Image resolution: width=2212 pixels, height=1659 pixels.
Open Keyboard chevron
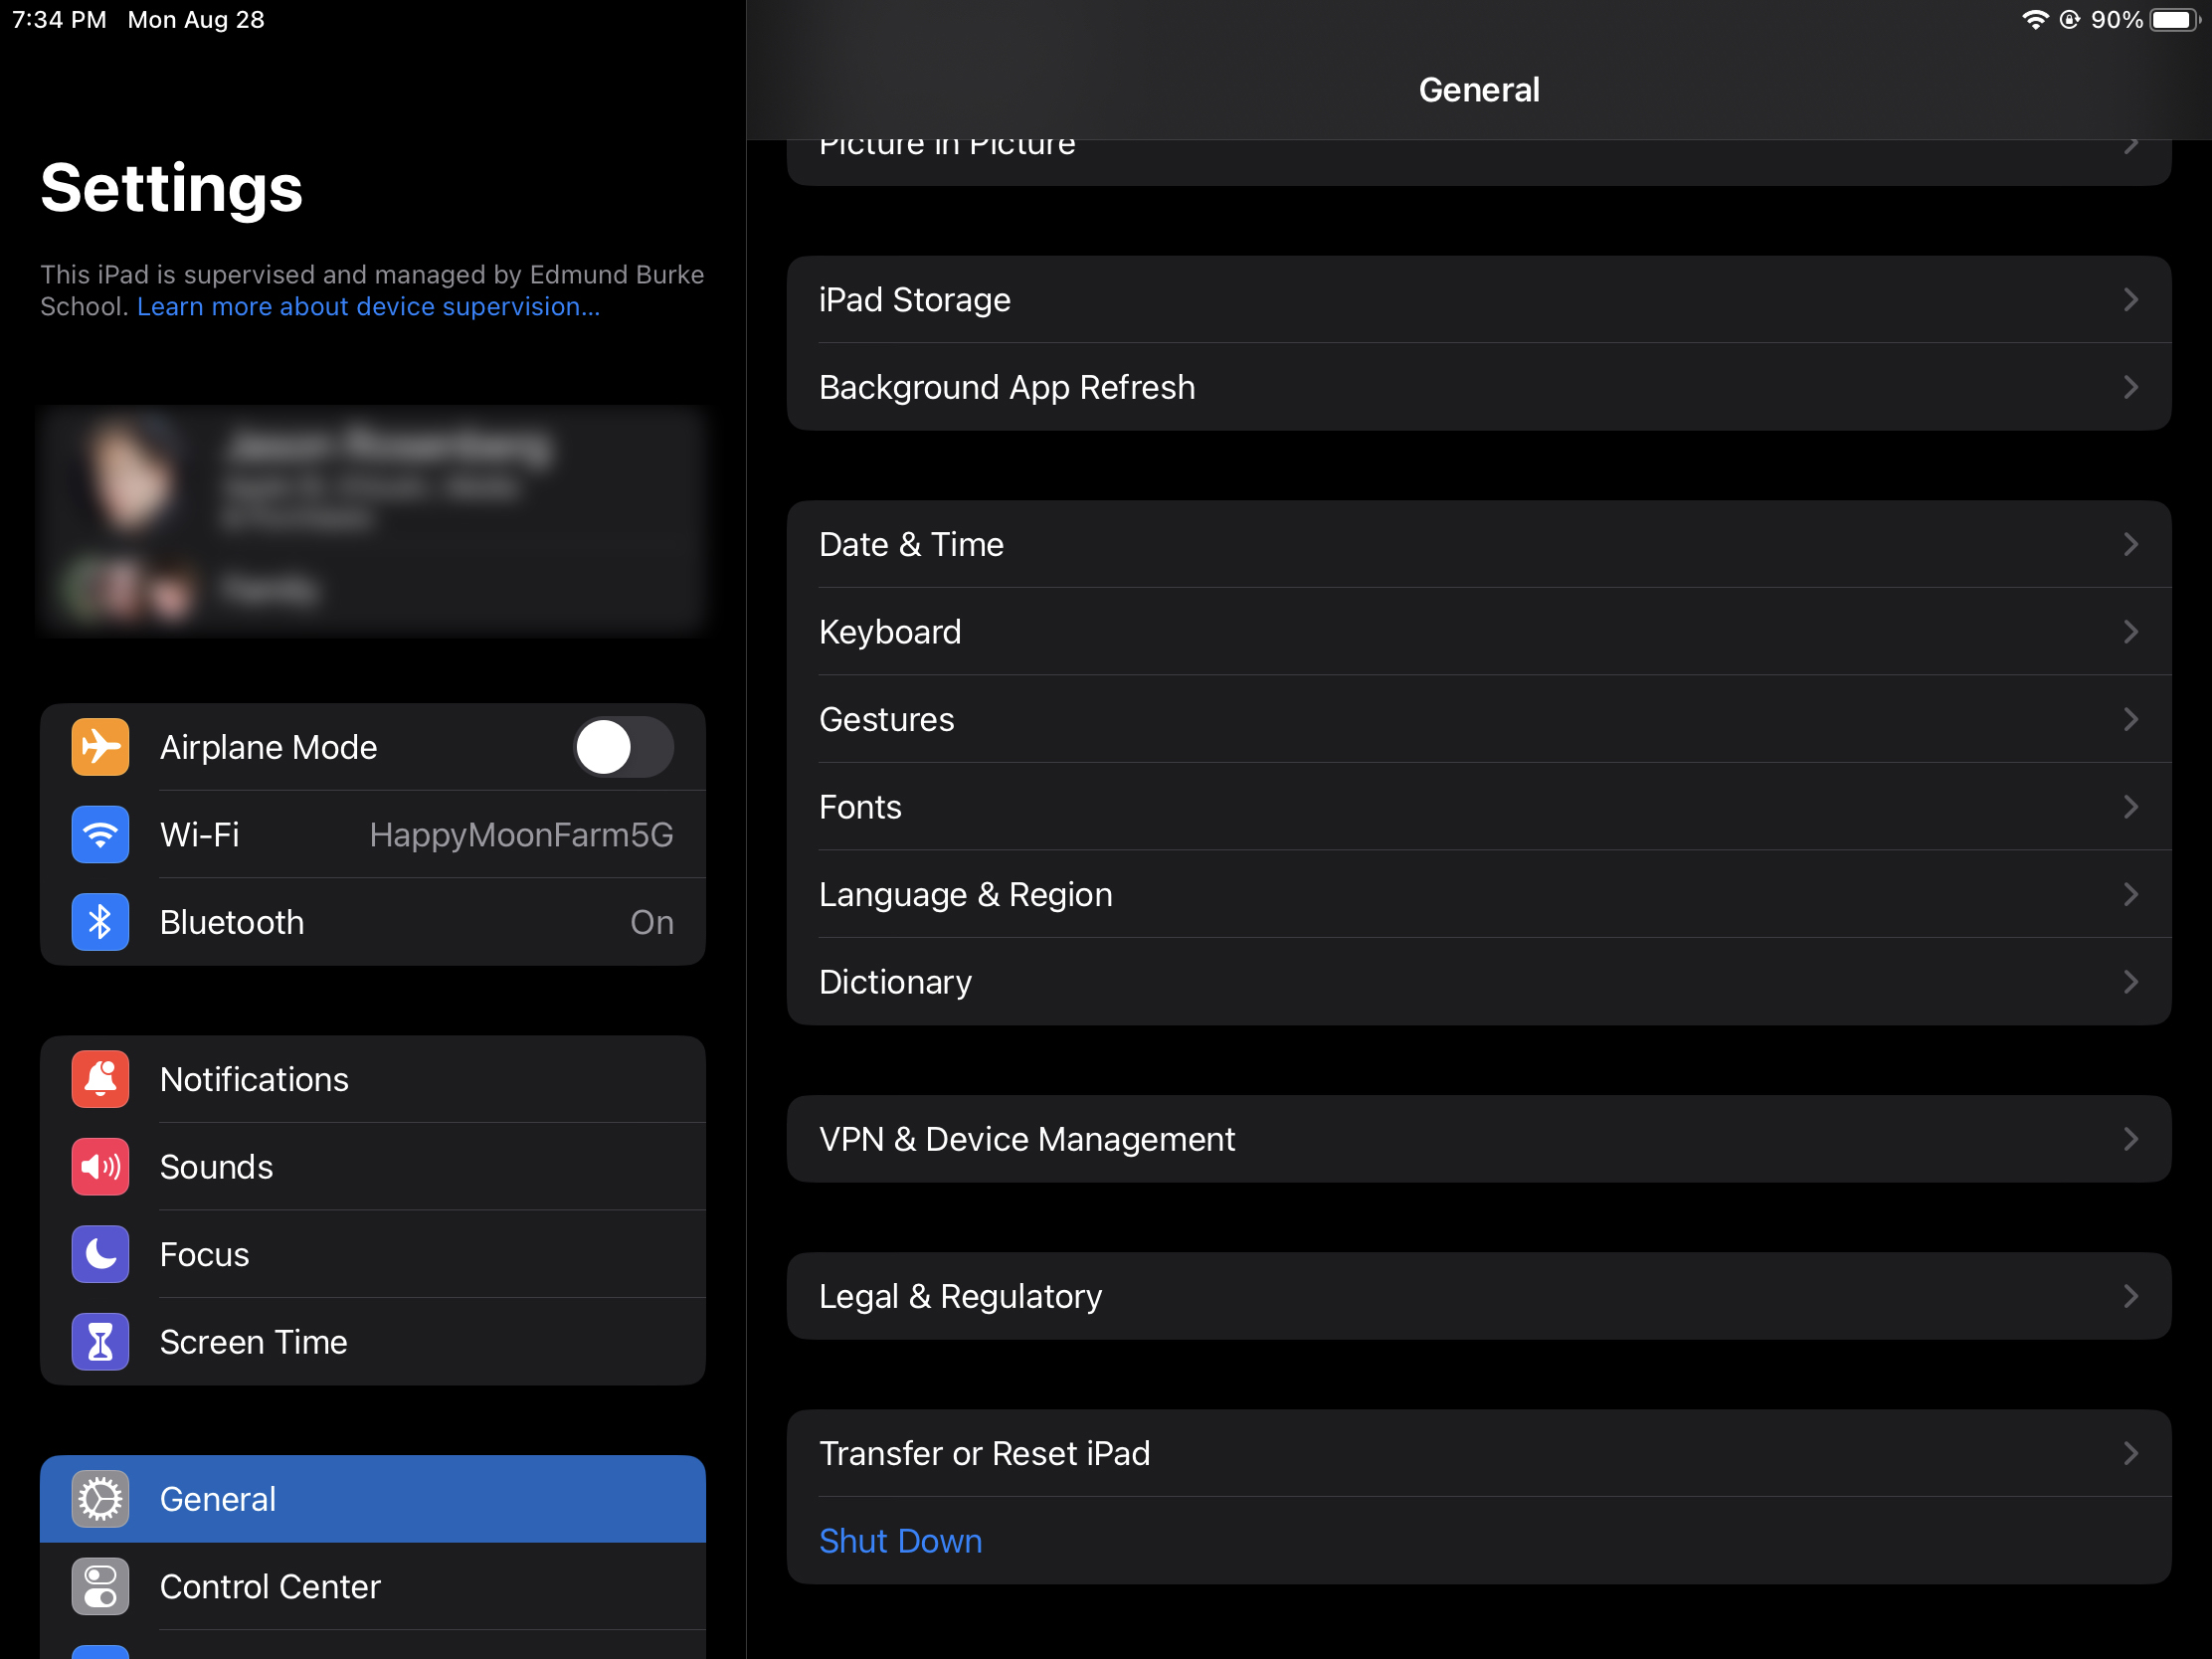(x=2131, y=632)
